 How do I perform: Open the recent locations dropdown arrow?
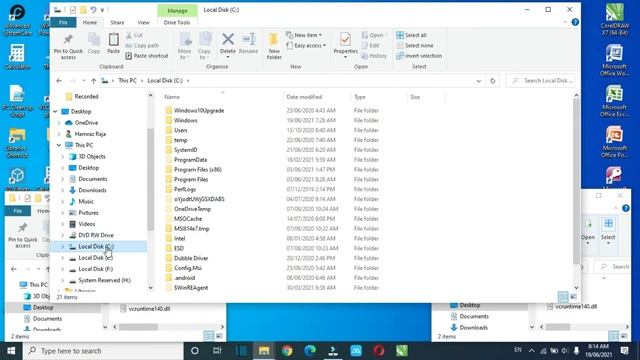[83, 81]
